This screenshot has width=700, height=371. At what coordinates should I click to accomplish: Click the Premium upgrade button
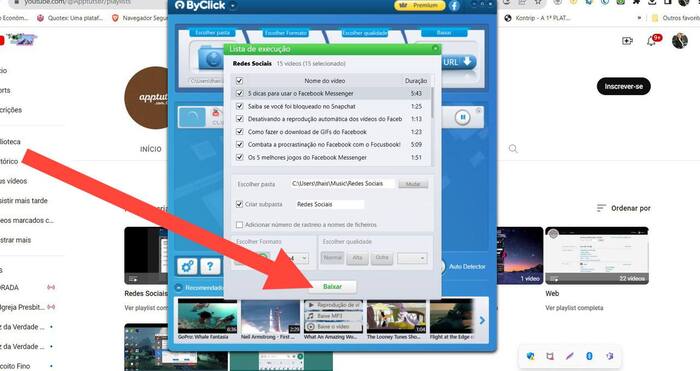(420, 5)
